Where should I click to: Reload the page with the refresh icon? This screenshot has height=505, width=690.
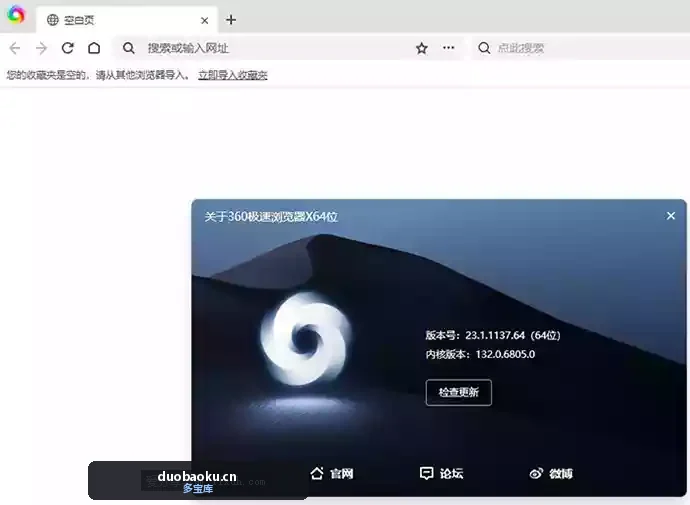point(67,48)
